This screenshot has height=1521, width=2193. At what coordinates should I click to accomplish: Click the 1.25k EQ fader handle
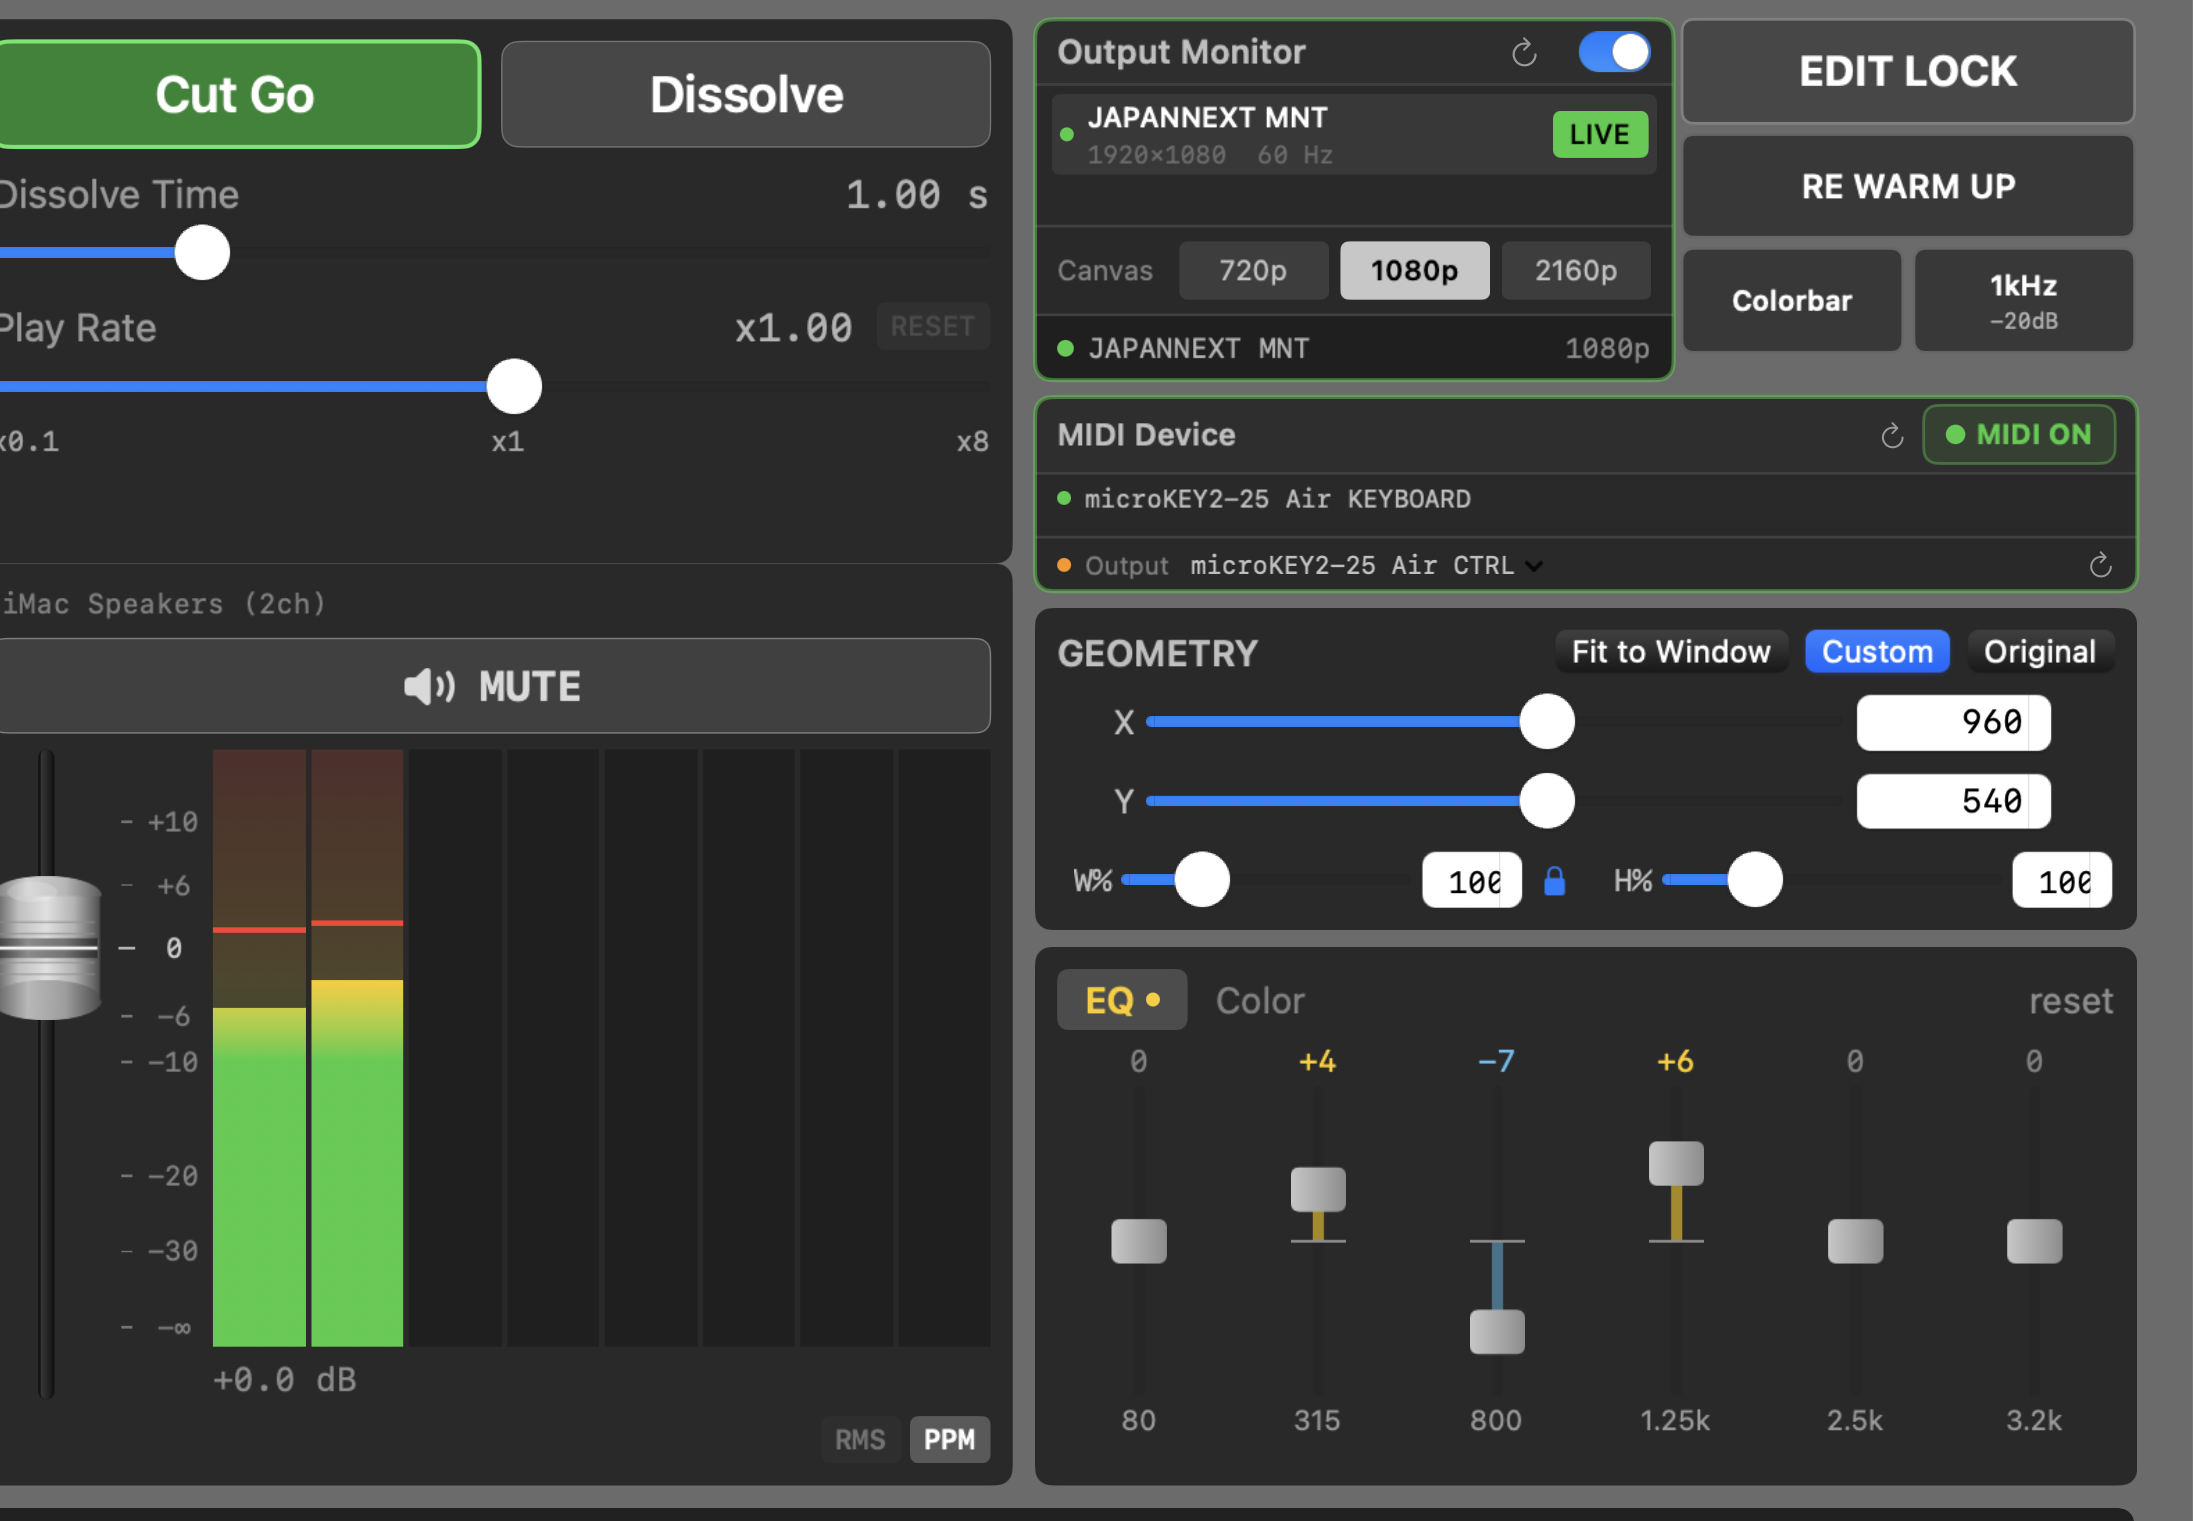point(1676,1163)
